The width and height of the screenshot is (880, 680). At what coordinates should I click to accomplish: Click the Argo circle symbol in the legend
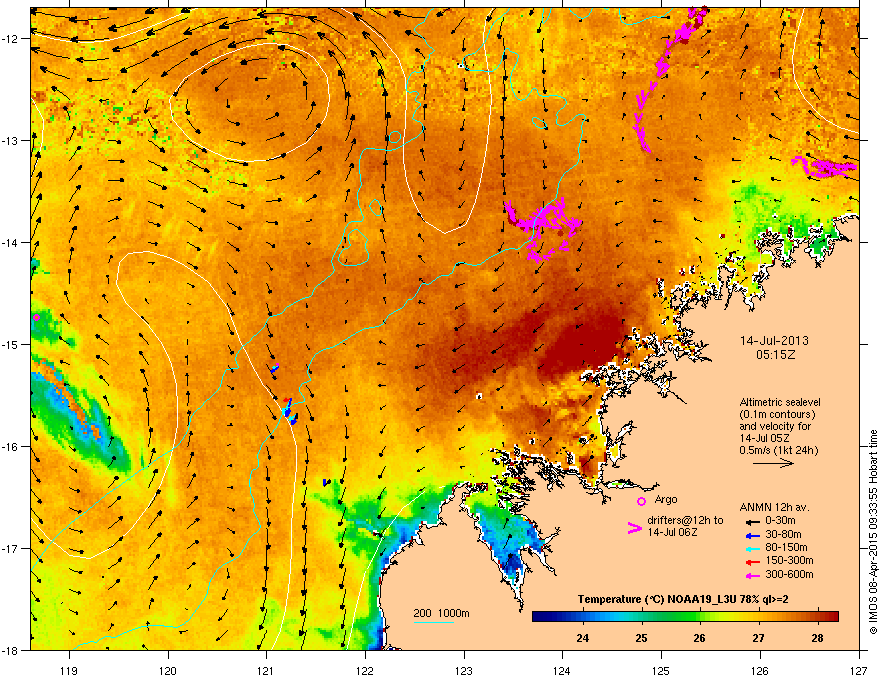tap(641, 501)
